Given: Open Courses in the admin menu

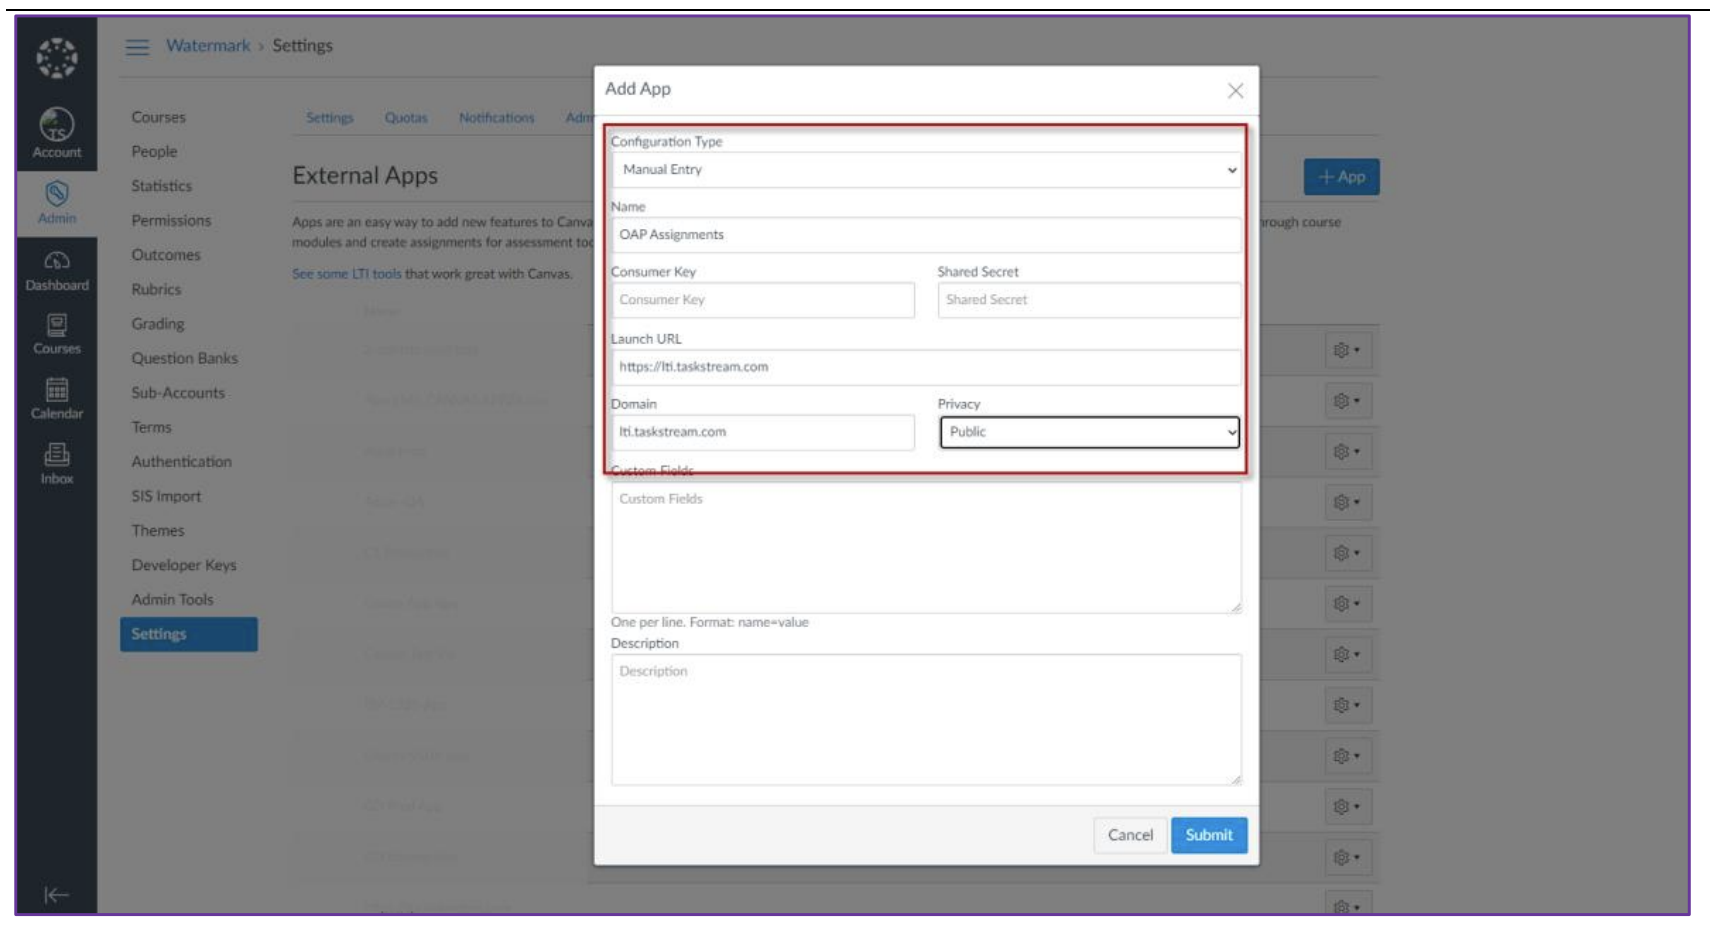Looking at the screenshot, I should pyautogui.click(x=158, y=118).
